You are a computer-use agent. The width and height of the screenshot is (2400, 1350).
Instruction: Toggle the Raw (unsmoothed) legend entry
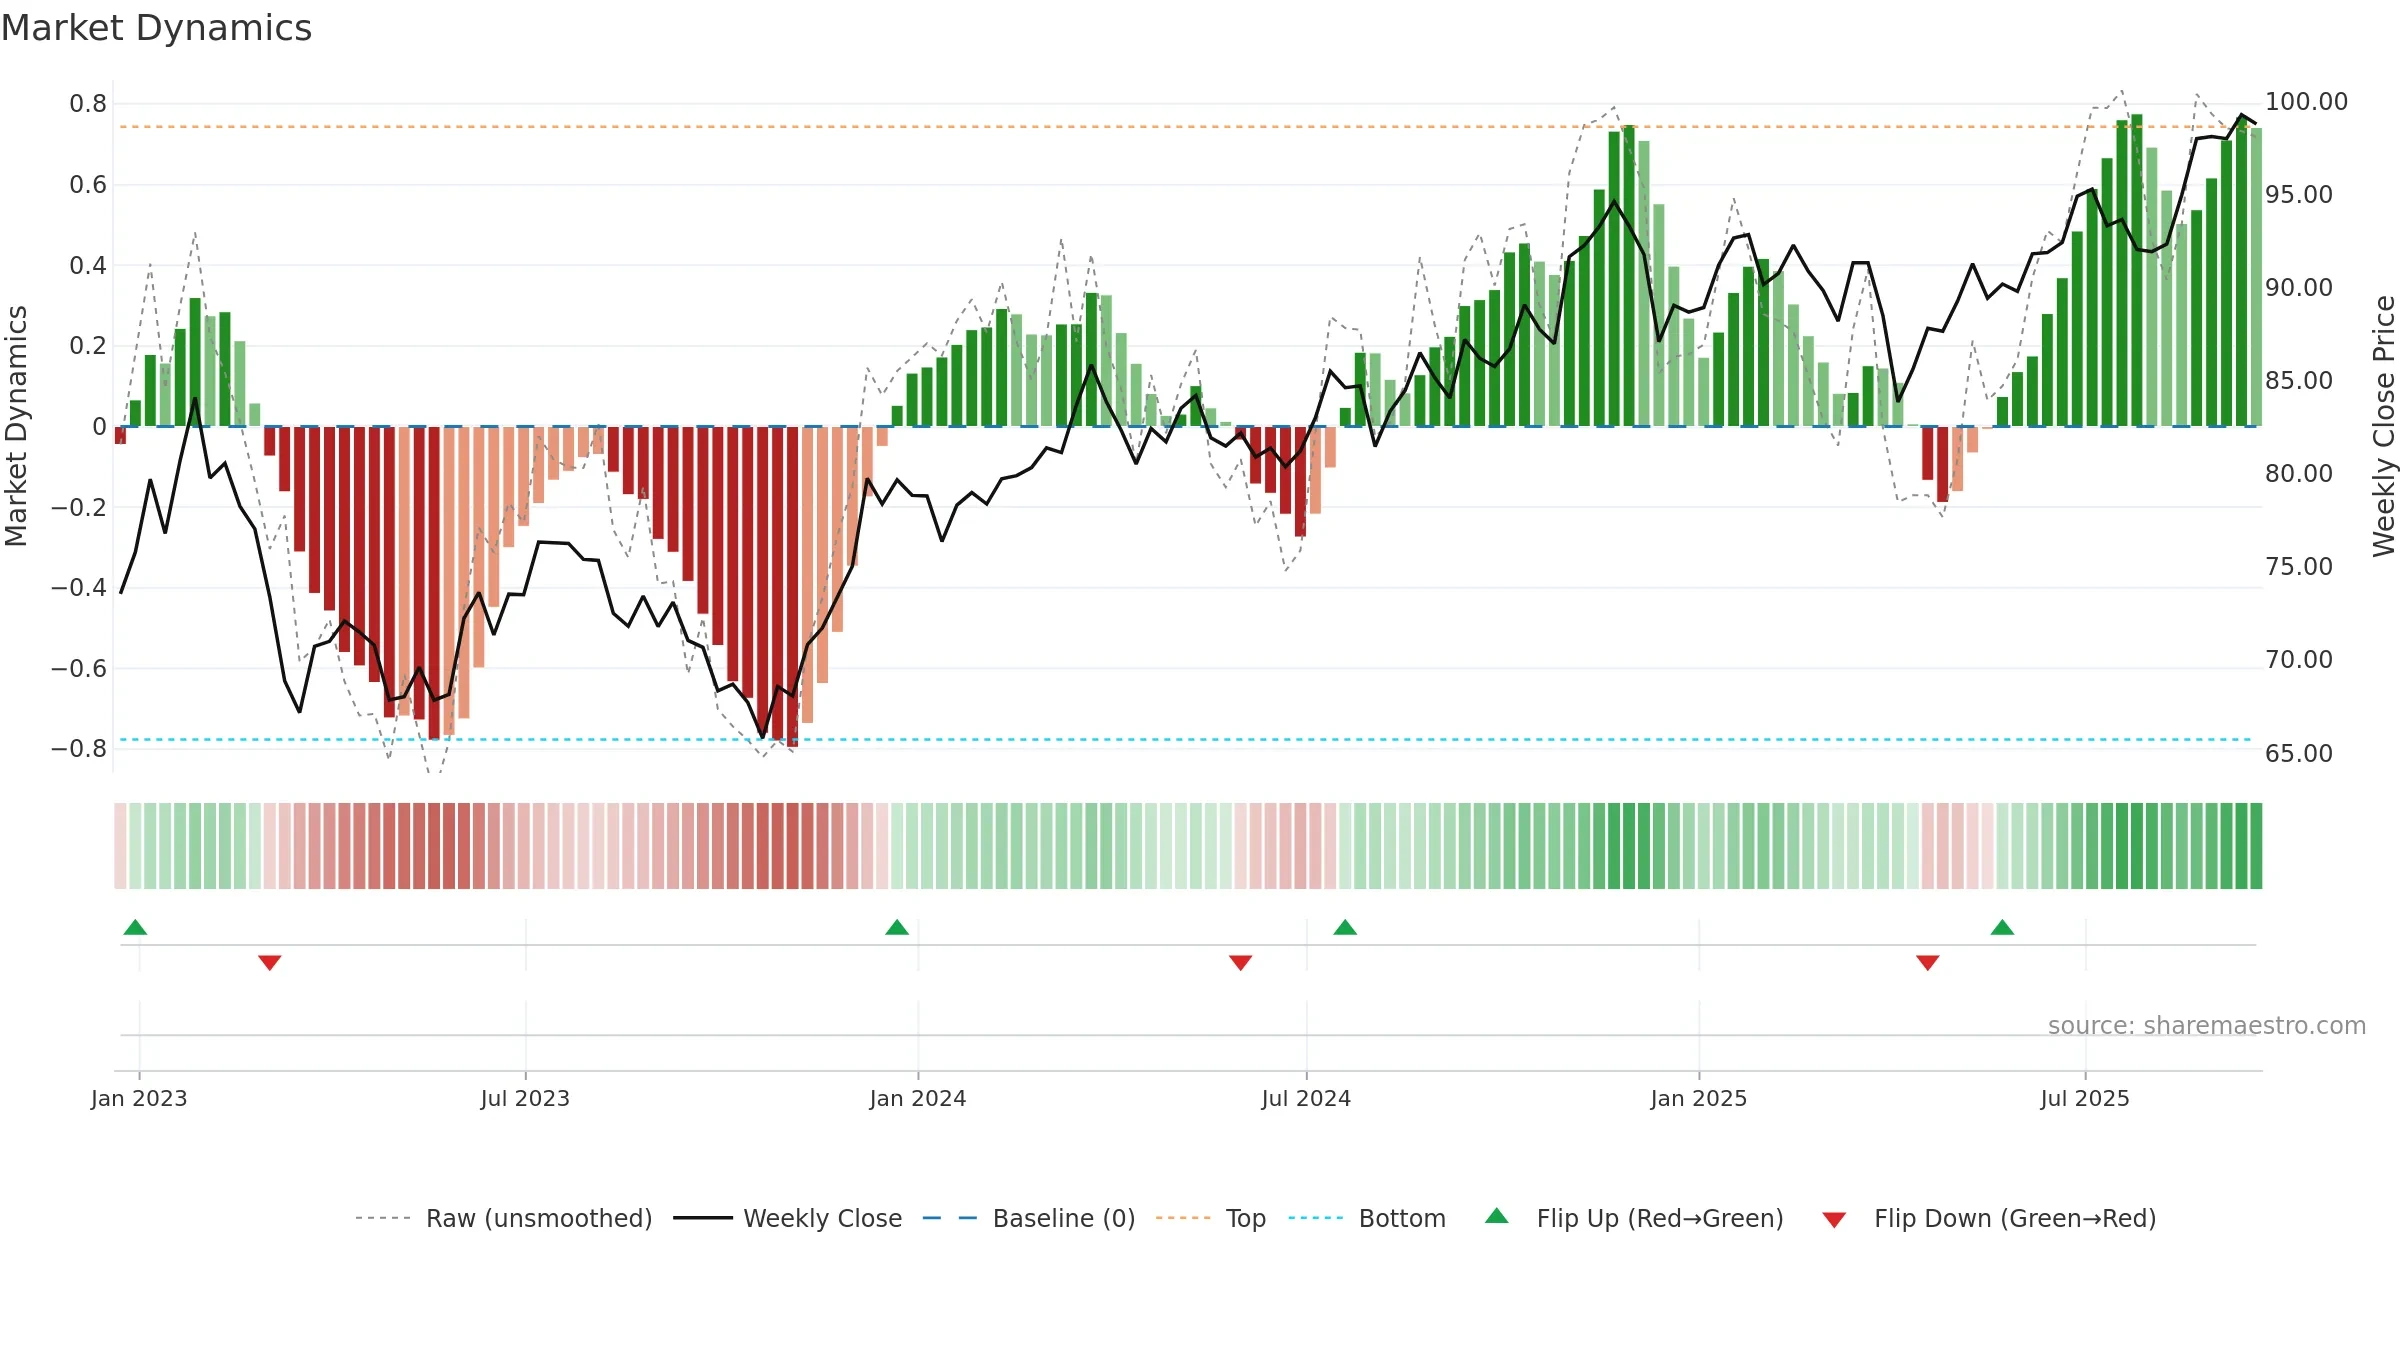coord(503,1218)
